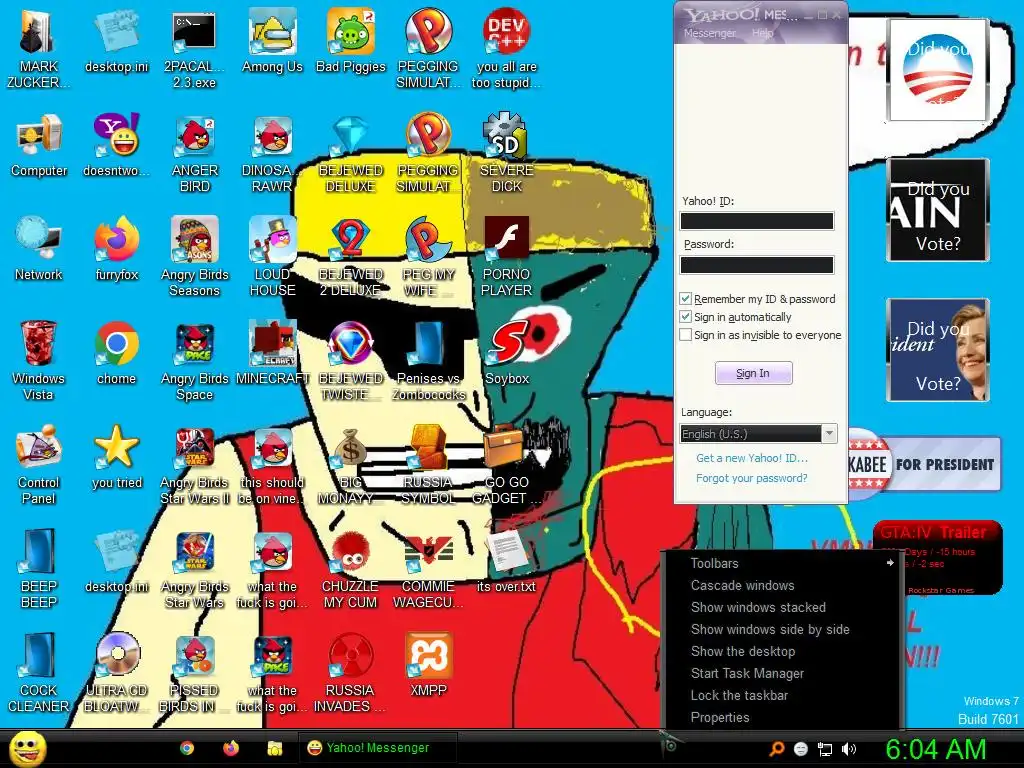
Task: Open the chome Chrome shortcut
Action: point(116,353)
